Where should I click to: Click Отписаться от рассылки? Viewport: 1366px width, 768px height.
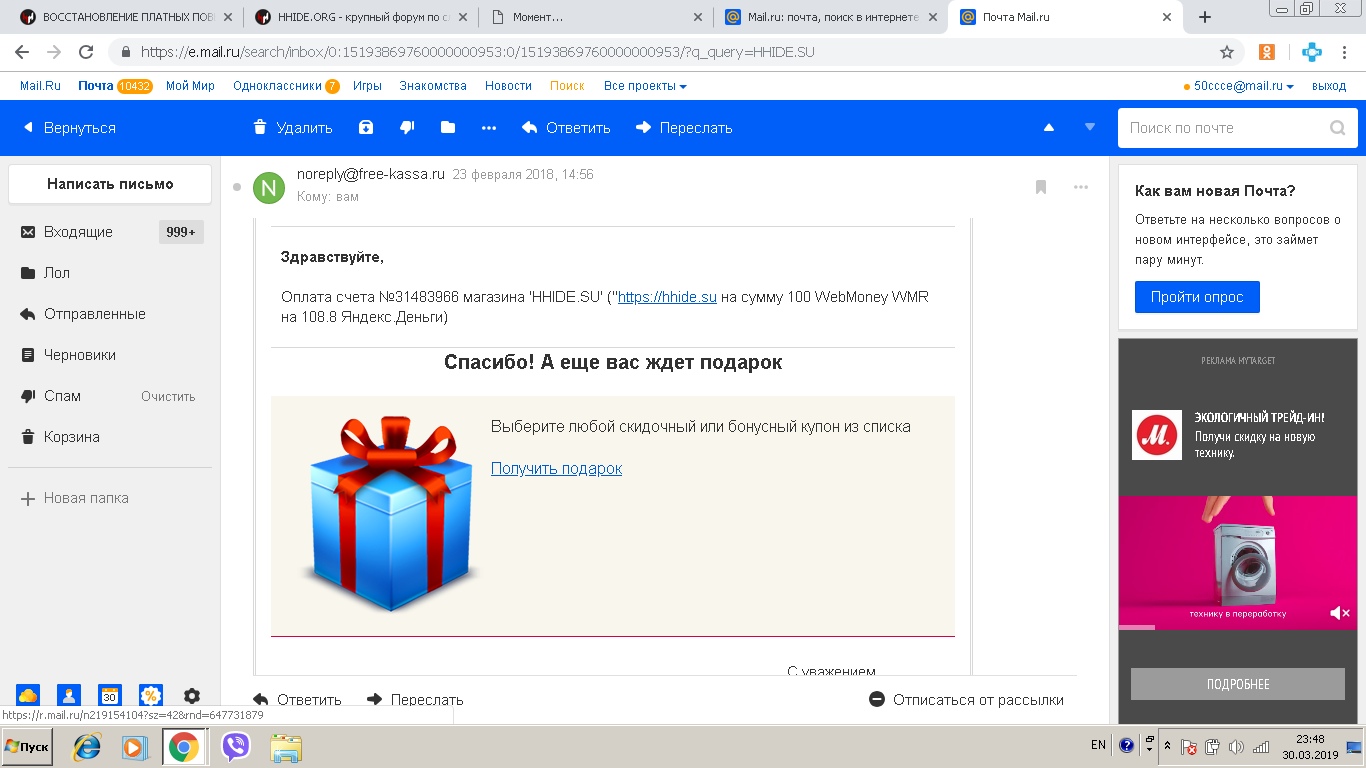[x=966, y=700]
